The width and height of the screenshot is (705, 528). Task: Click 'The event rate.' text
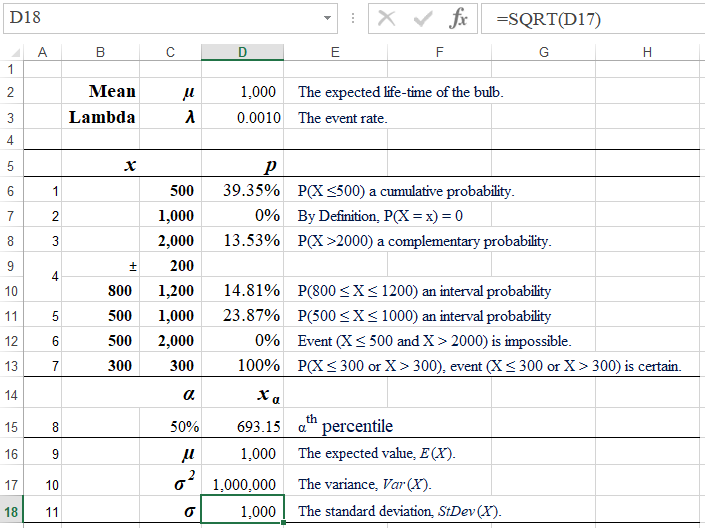[x=343, y=118]
